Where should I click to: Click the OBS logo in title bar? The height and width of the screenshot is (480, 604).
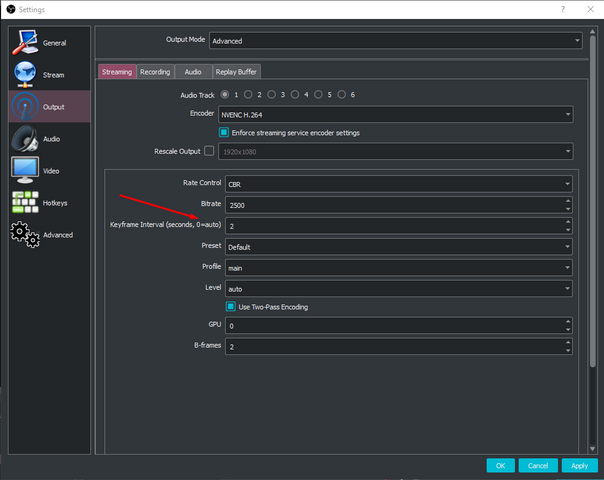[10, 8]
